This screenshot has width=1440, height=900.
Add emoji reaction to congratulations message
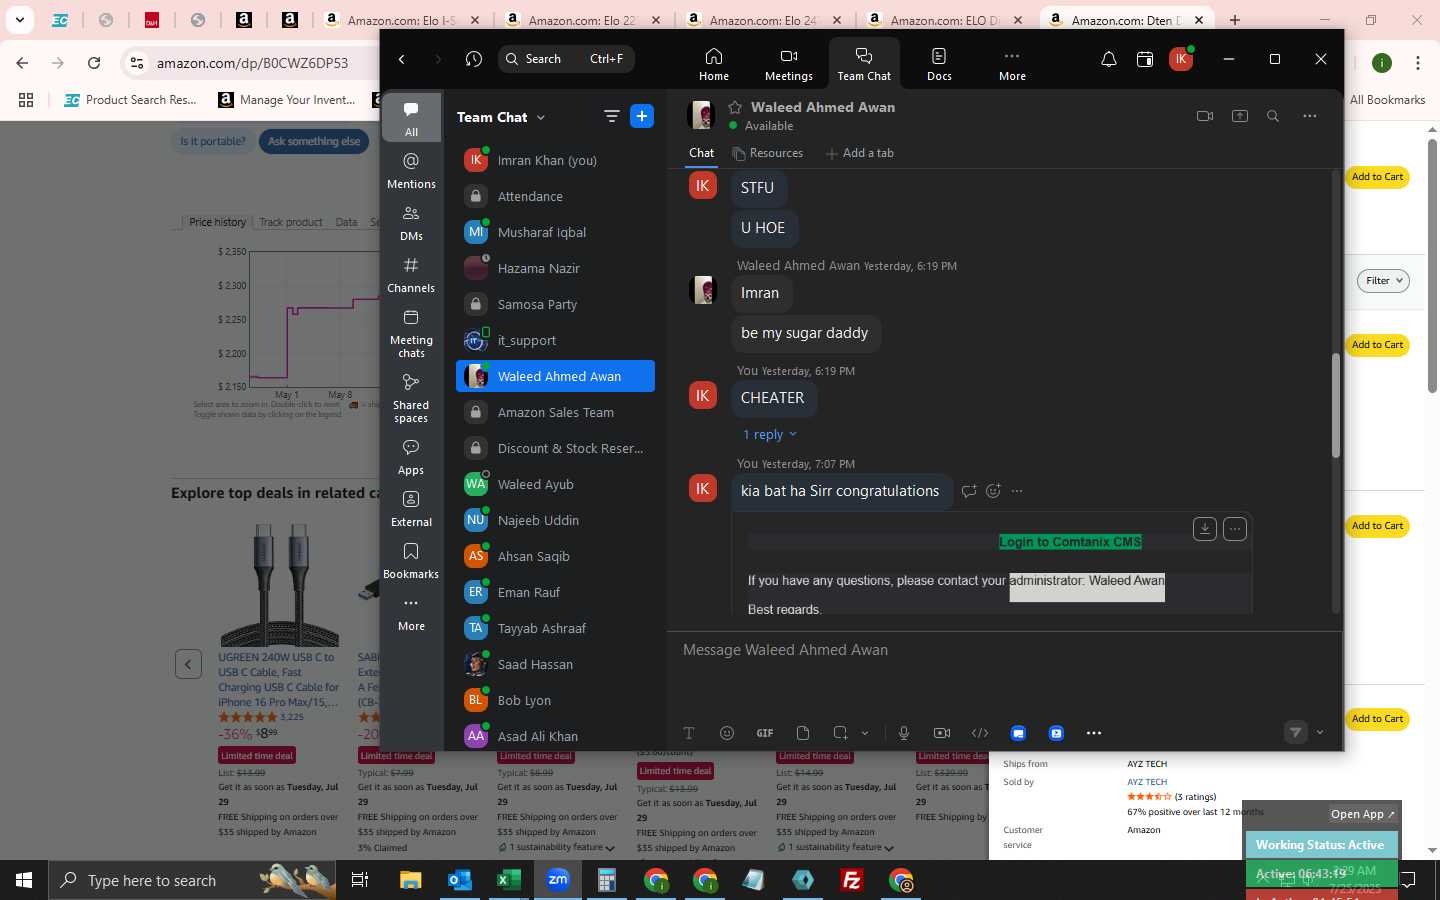993,491
